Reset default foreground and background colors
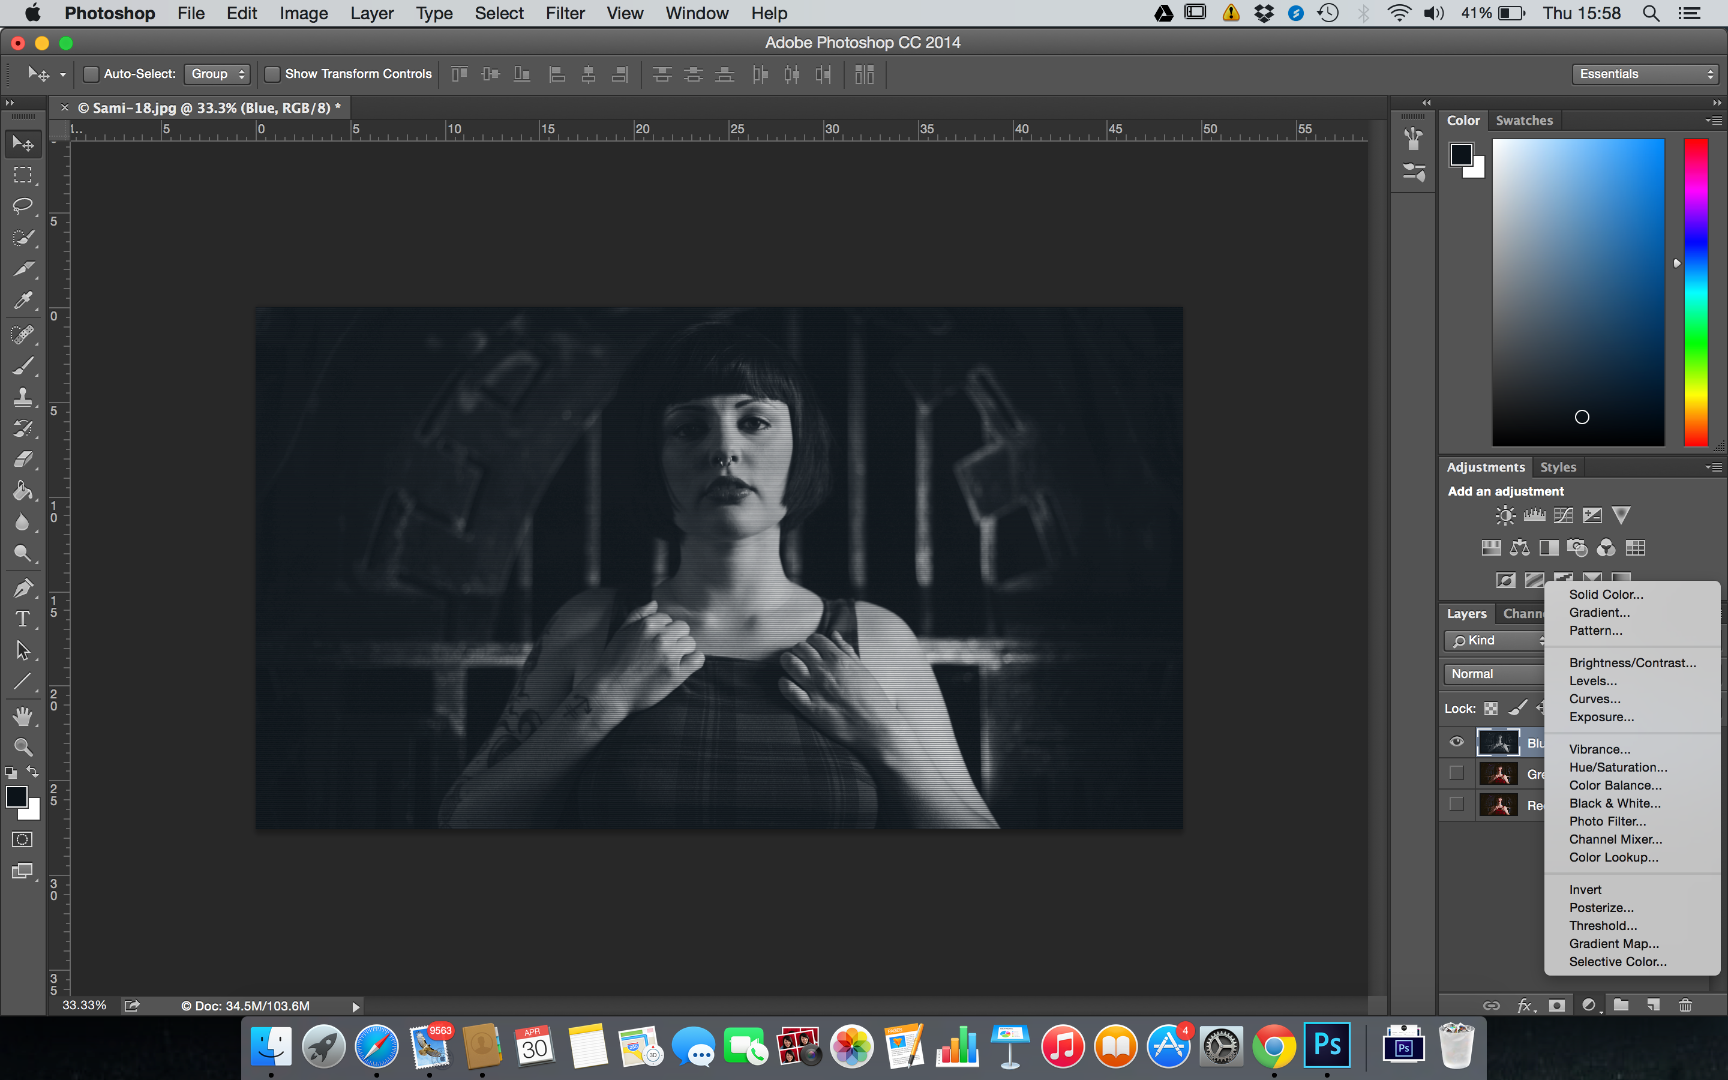The image size is (1728, 1080). point(11,773)
